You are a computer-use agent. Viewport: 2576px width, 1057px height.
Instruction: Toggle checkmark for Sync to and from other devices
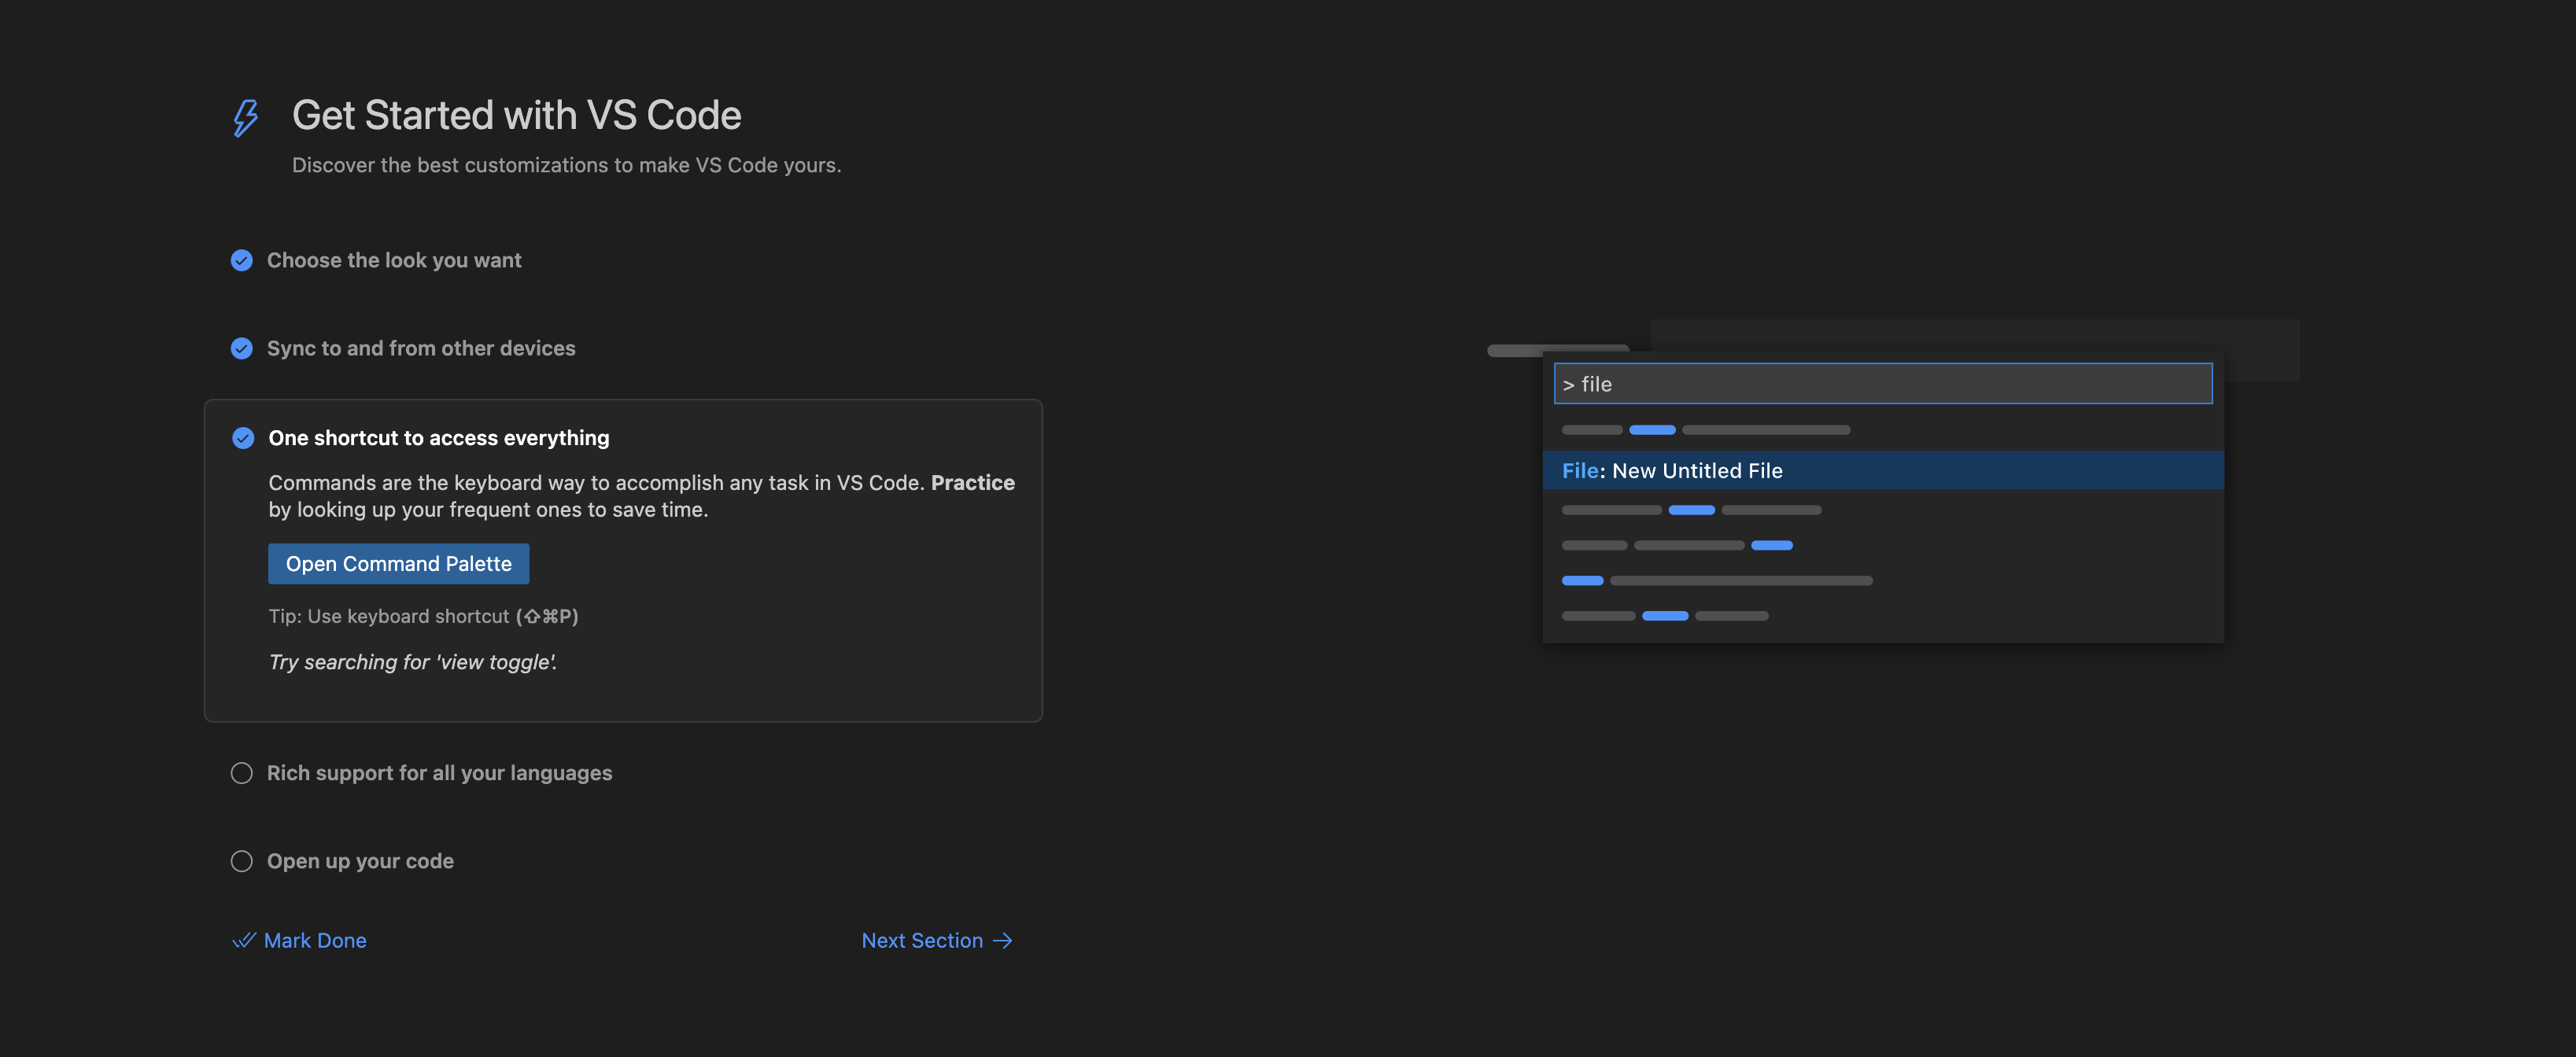tap(242, 349)
